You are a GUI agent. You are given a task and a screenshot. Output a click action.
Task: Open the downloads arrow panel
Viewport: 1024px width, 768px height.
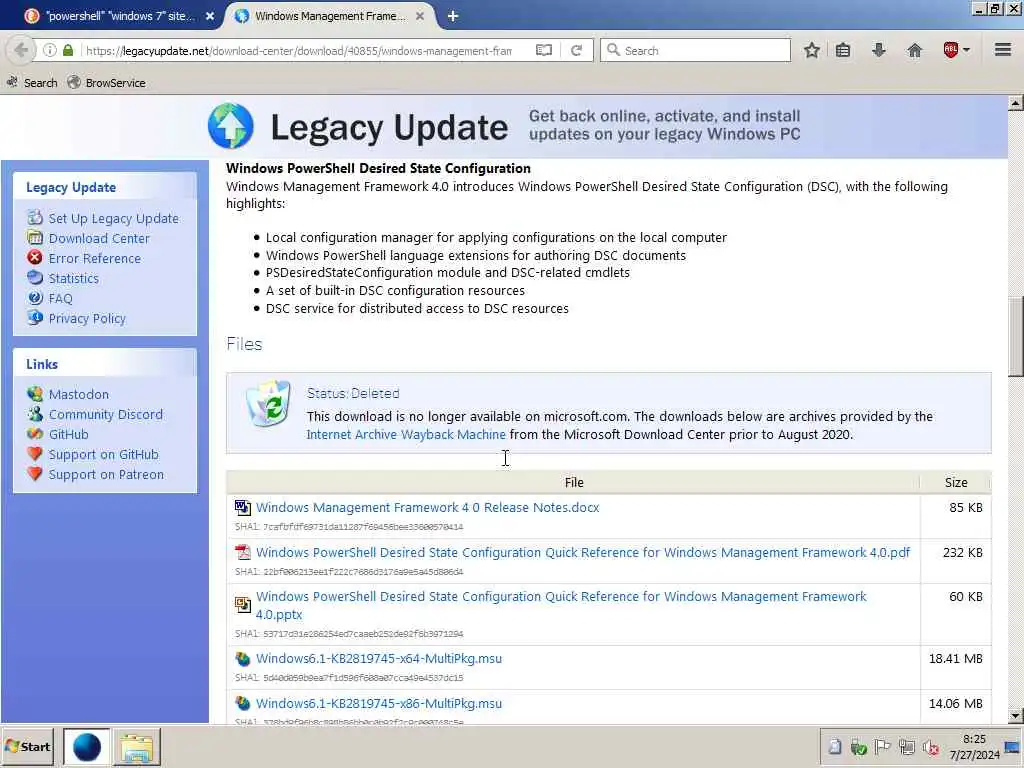click(x=879, y=50)
